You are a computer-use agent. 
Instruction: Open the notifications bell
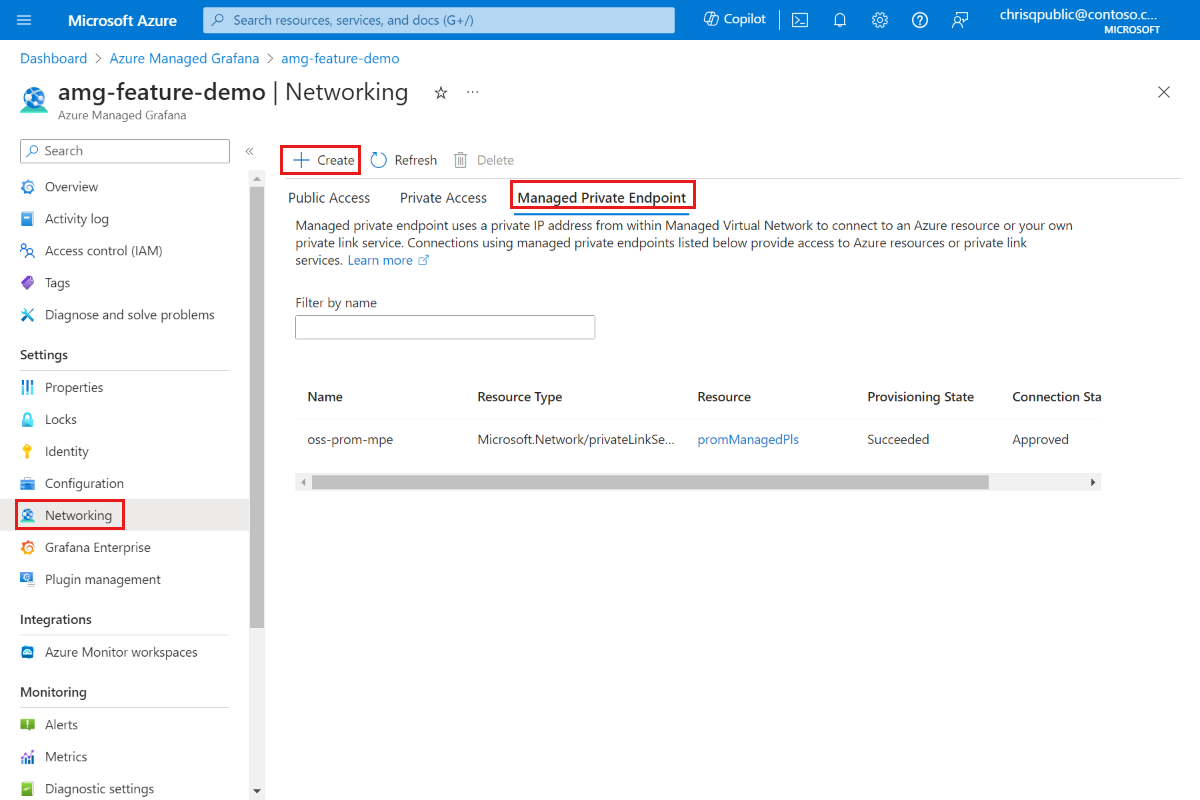[839, 19]
